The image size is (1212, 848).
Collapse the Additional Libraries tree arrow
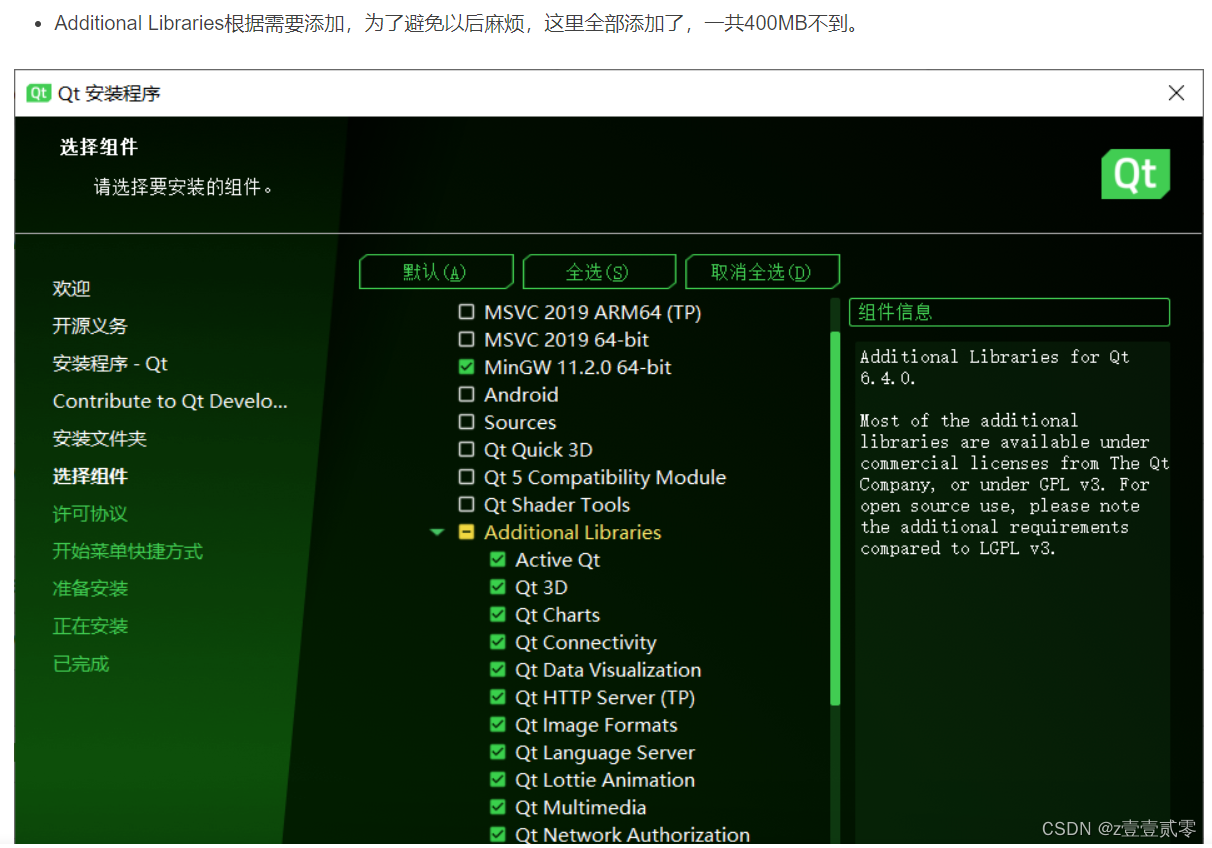436,533
